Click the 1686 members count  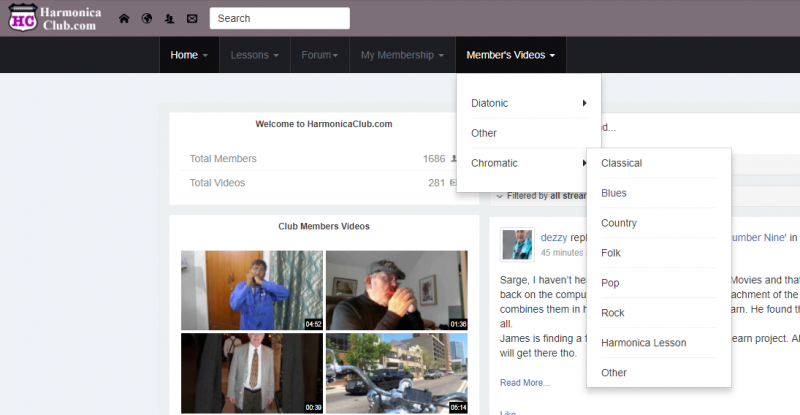[434, 159]
